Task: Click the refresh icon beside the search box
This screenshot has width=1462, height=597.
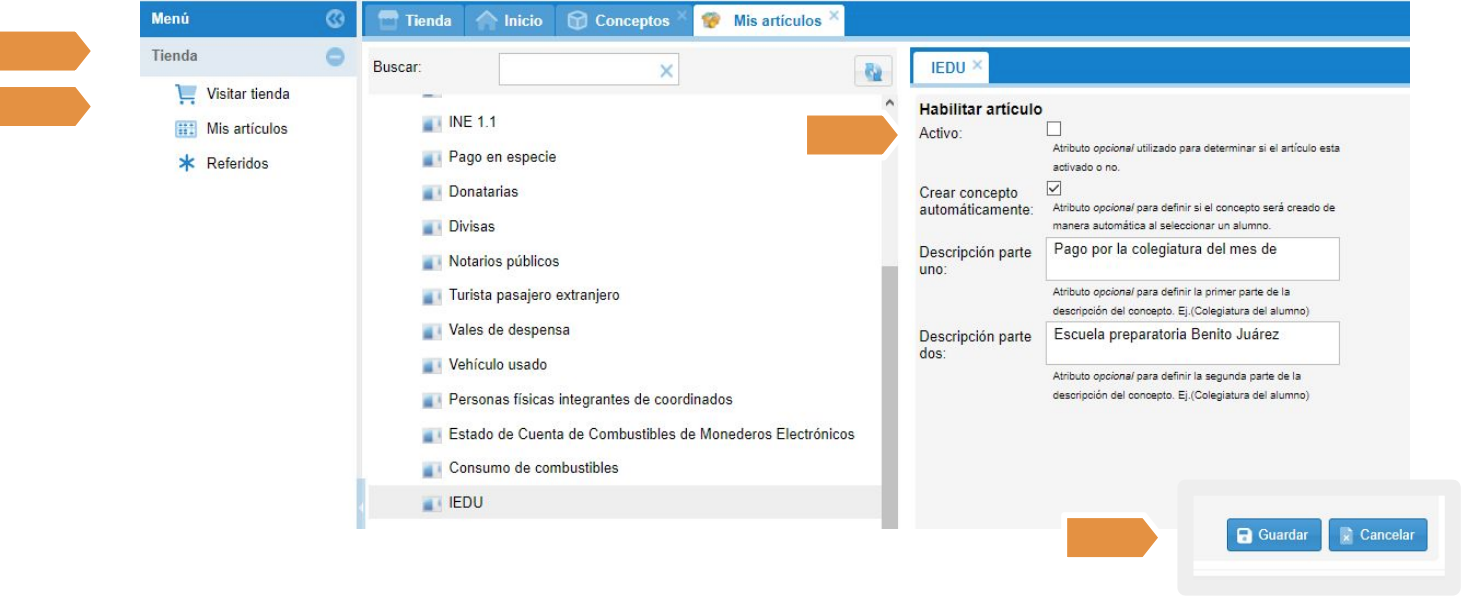Action: 872,71
